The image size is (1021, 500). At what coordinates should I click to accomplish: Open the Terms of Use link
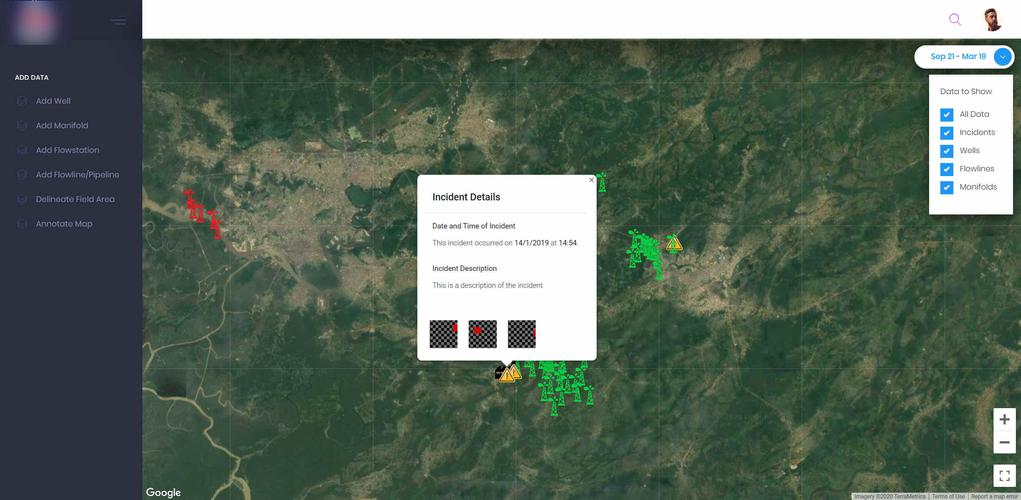tap(947, 496)
